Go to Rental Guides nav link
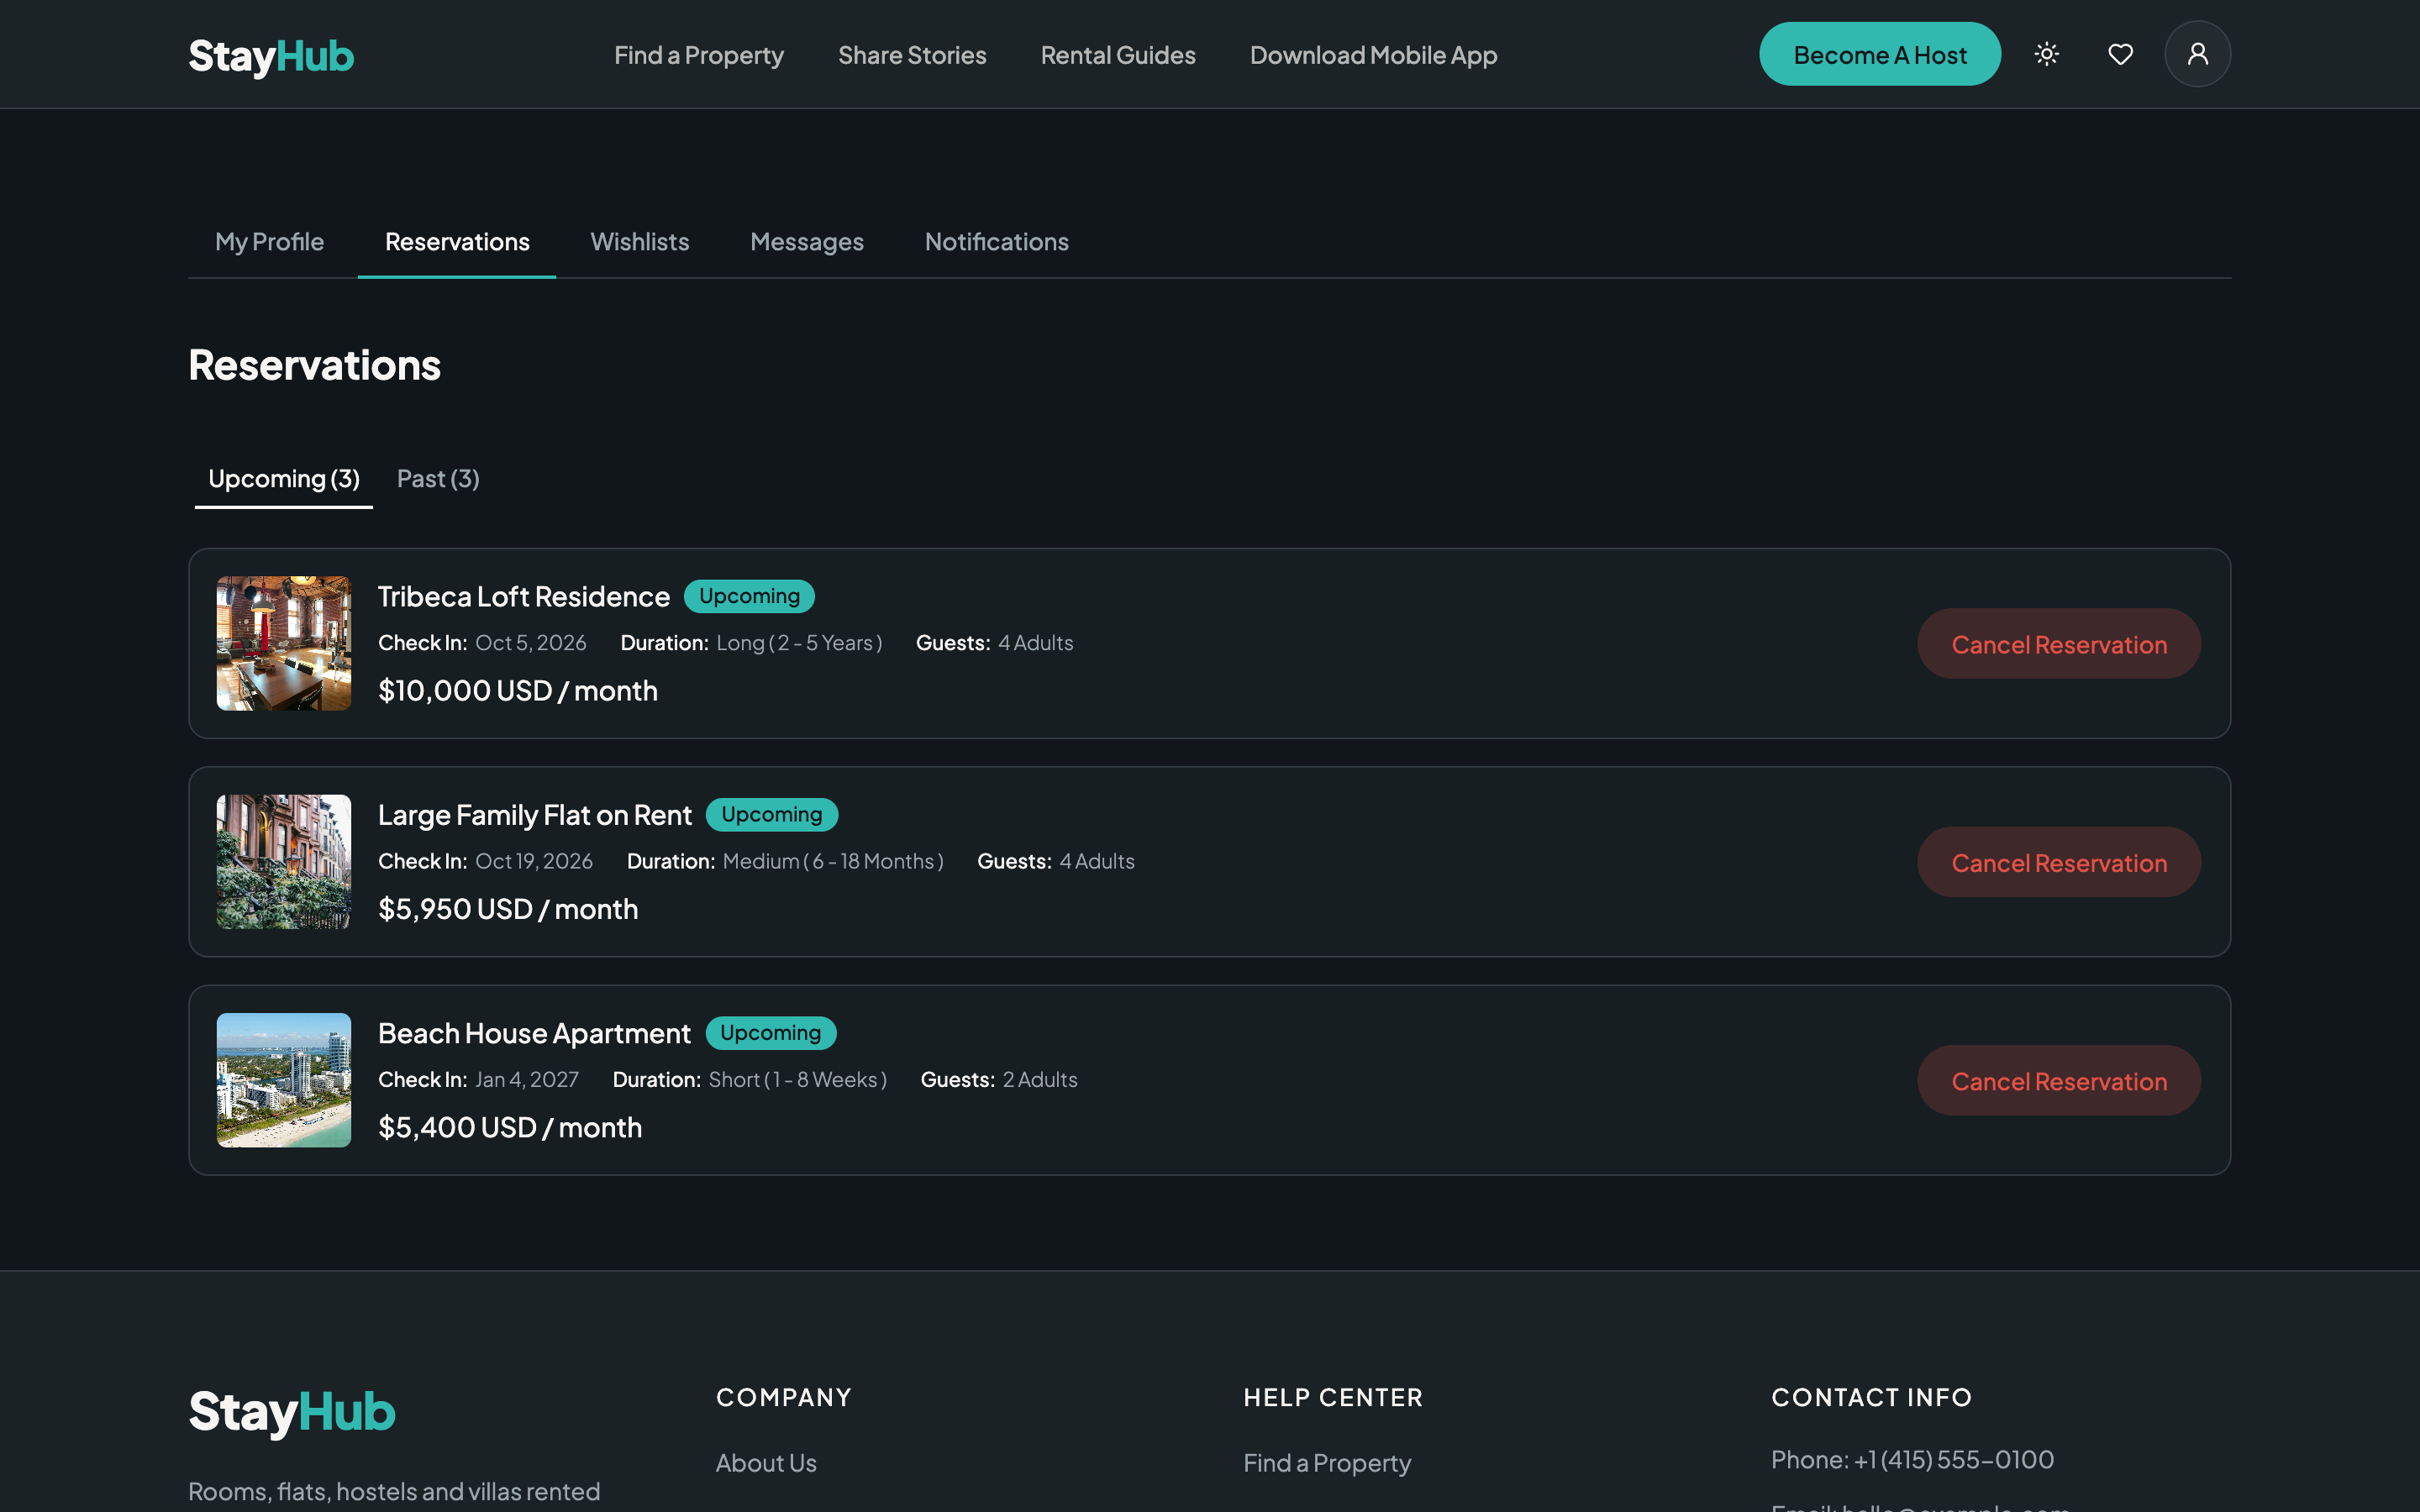 [x=1118, y=55]
